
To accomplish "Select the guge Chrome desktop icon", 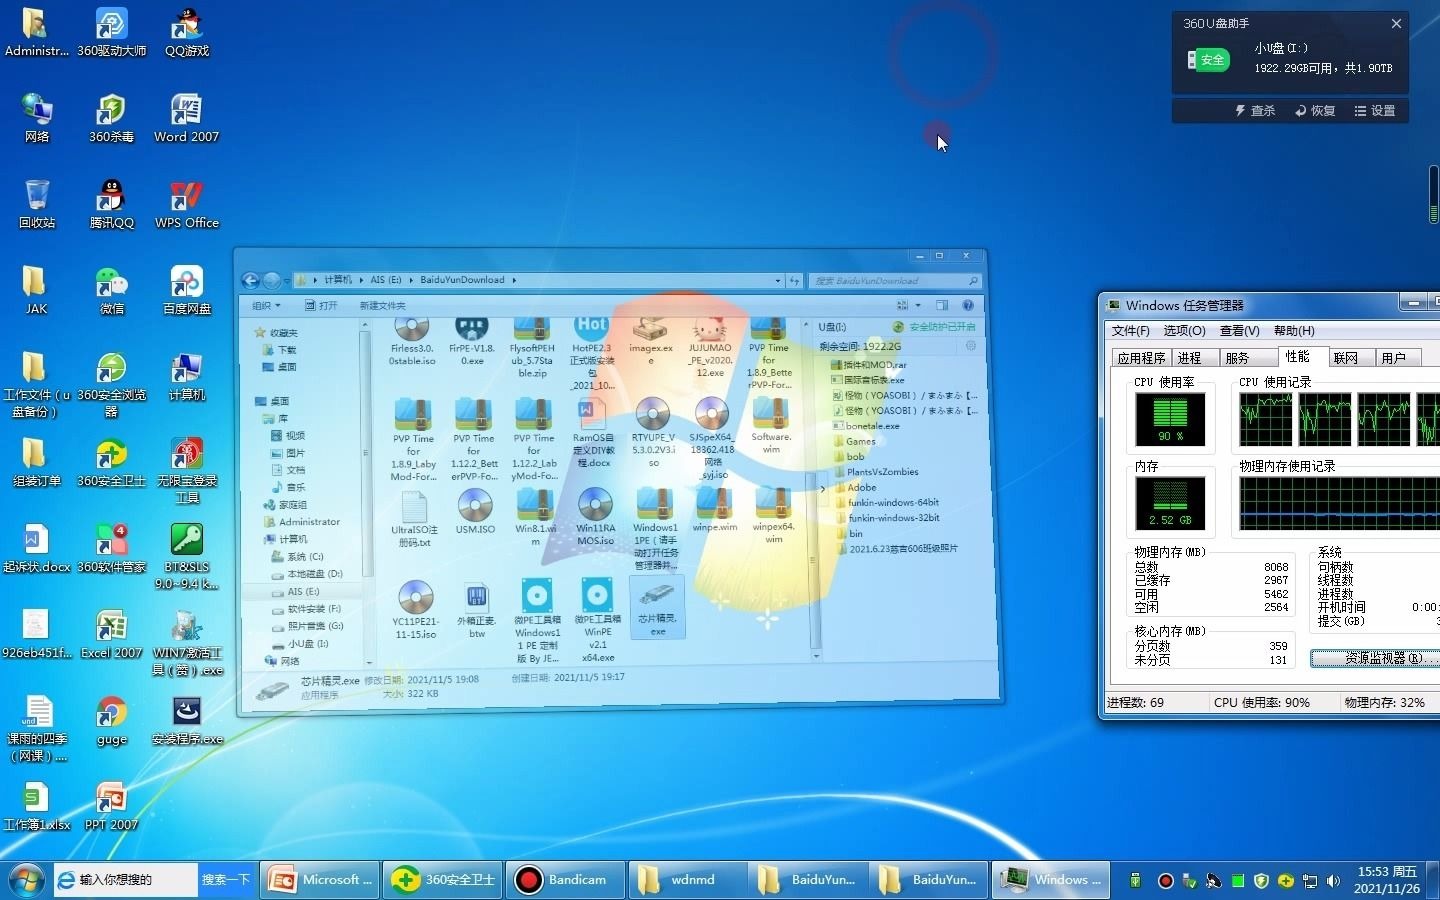I will (111, 721).
